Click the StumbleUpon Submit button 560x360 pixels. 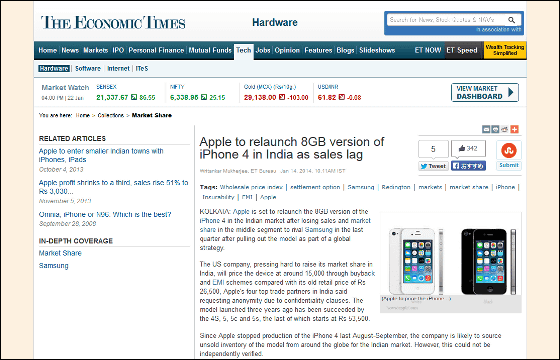tap(509, 165)
